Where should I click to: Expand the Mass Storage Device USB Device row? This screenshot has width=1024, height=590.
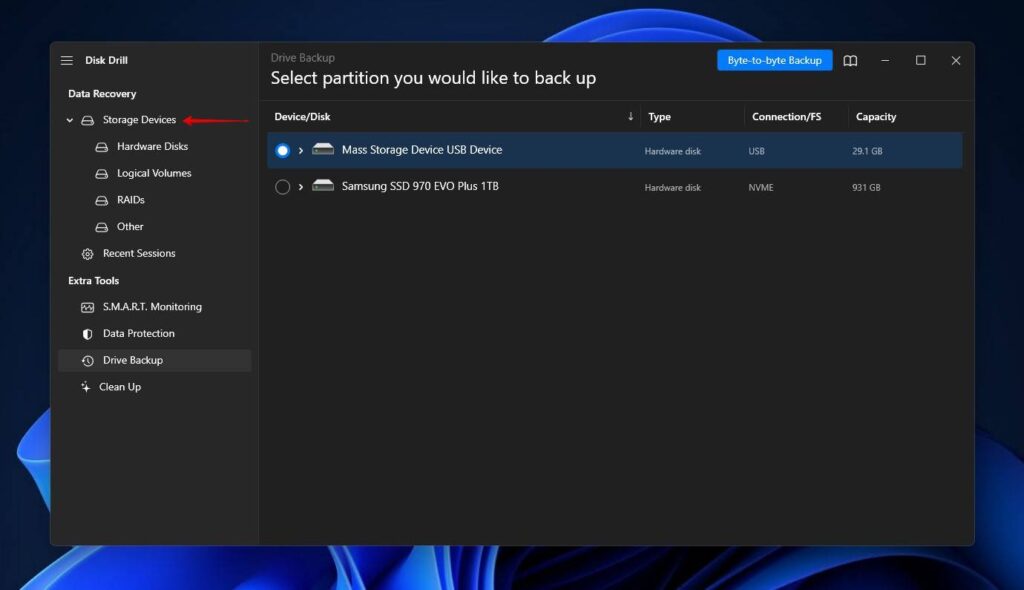tap(301, 150)
